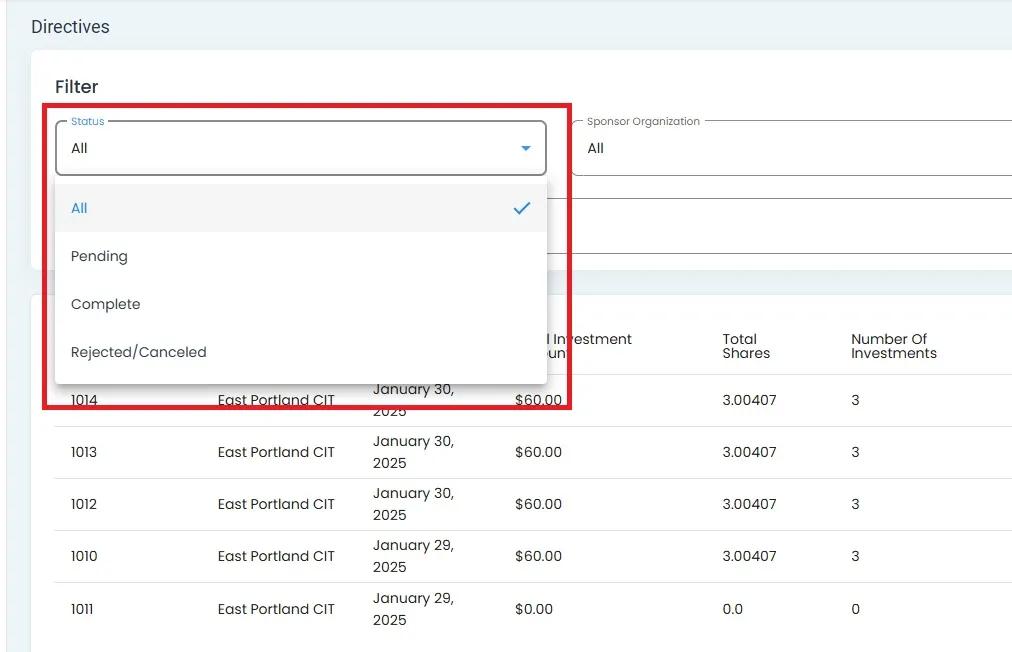
Task: Click the Status dropdown arrow icon
Action: [x=525, y=149]
